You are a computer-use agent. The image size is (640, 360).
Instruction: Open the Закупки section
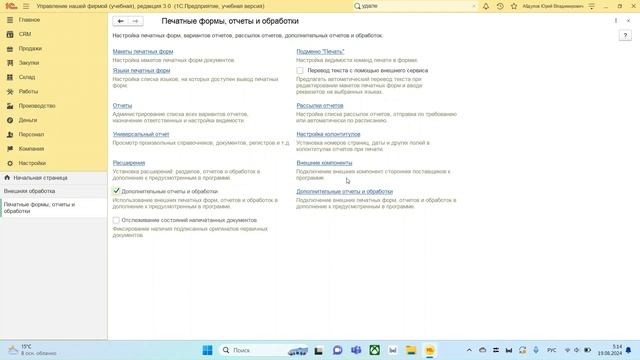point(29,62)
